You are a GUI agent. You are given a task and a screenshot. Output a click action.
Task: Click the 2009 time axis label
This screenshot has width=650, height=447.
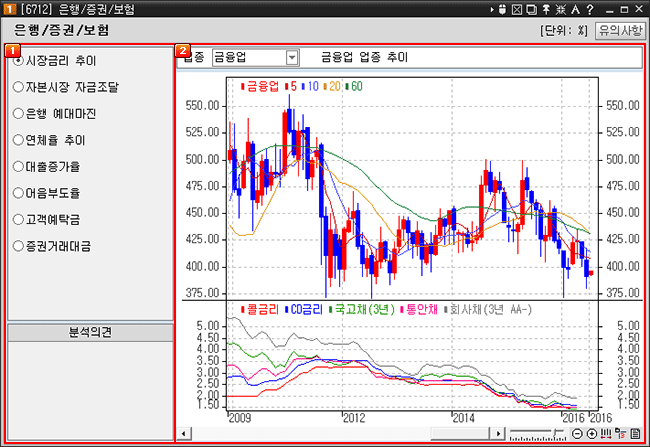(240, 418)
